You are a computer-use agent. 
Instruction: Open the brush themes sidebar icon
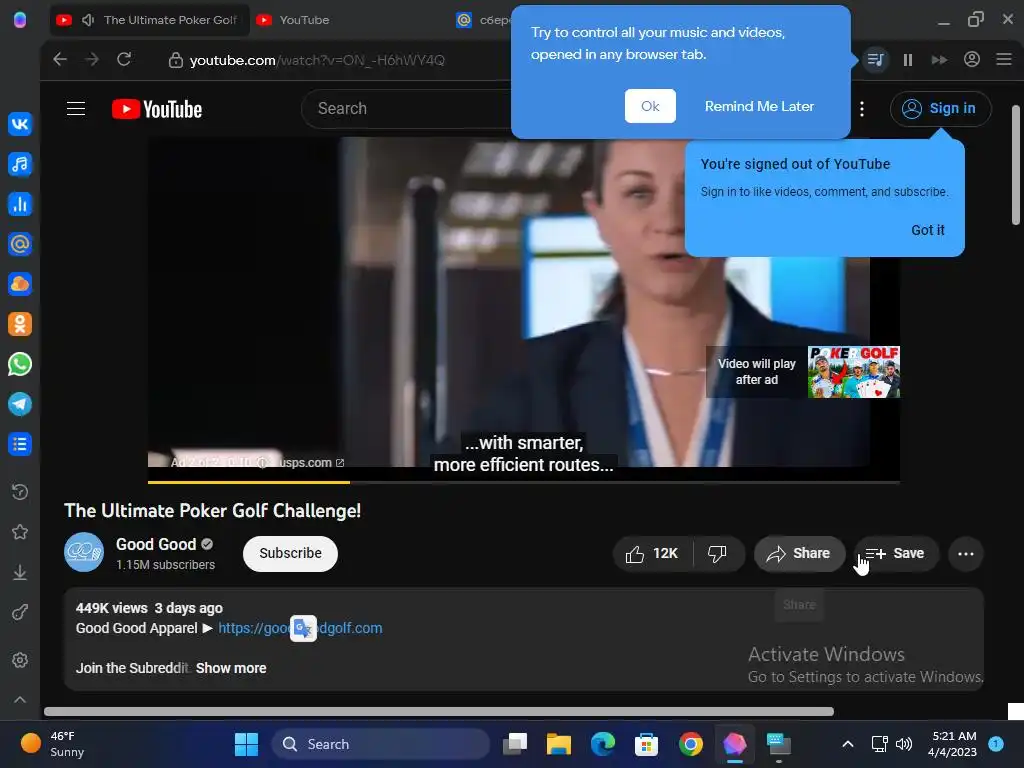click(x=20, y=612)
